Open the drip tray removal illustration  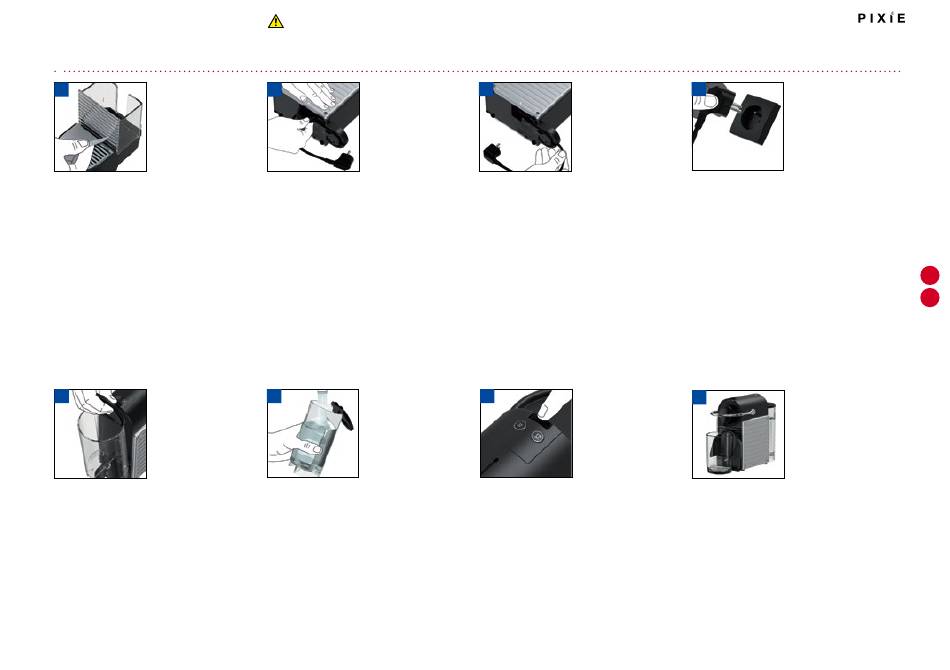coord(101,127)
